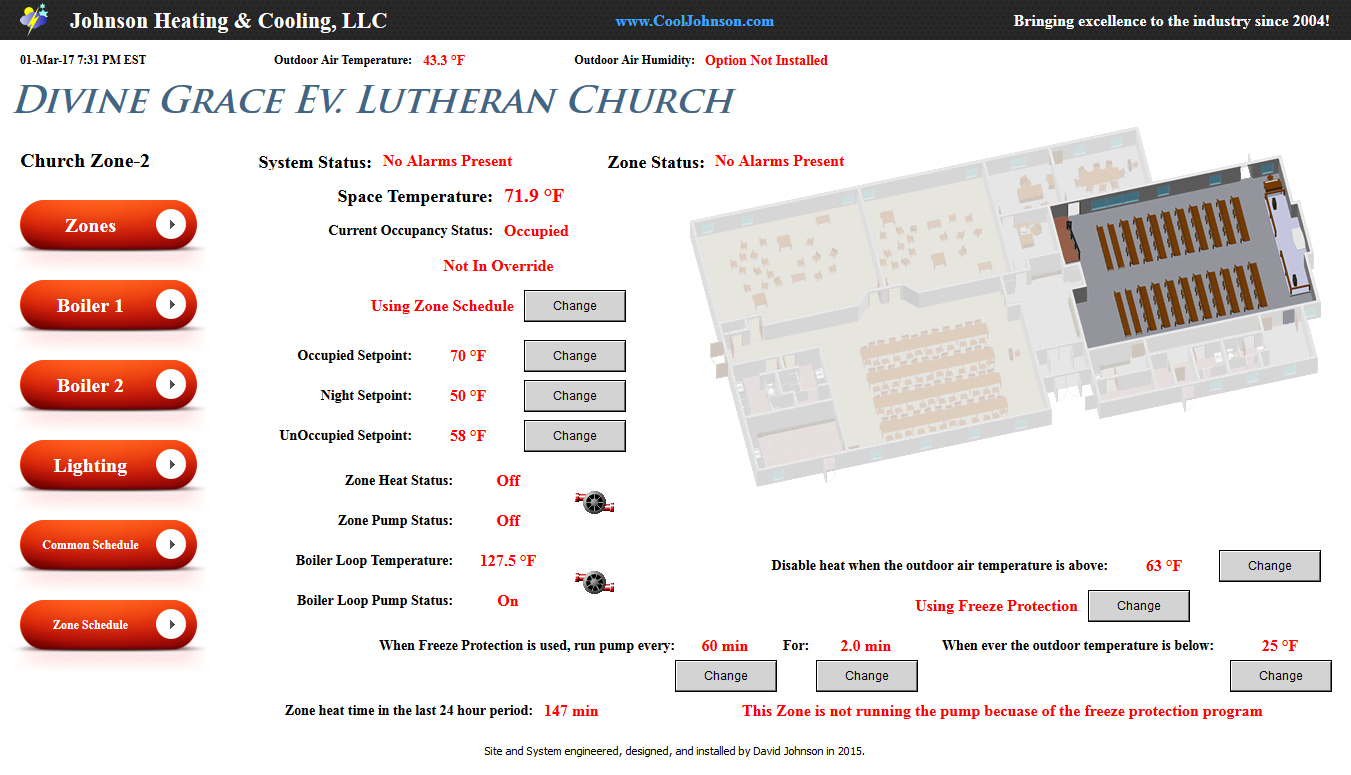Change the Using Zone Schedule setting
Image resolution: width=1351 pixels, height=775 pixels.
pyautogui.click(x=575, y=306)
